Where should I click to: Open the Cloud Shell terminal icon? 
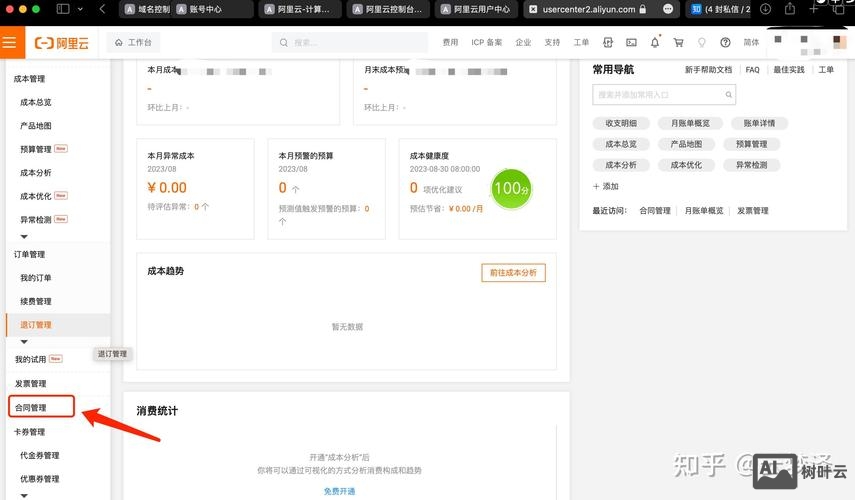point(631,43)
